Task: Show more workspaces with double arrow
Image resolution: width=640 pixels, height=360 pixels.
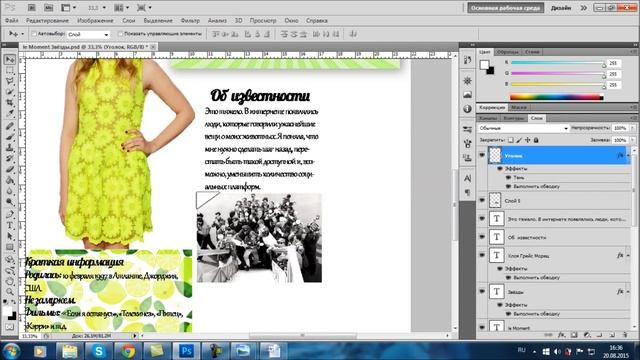Action: coord(584,8)
